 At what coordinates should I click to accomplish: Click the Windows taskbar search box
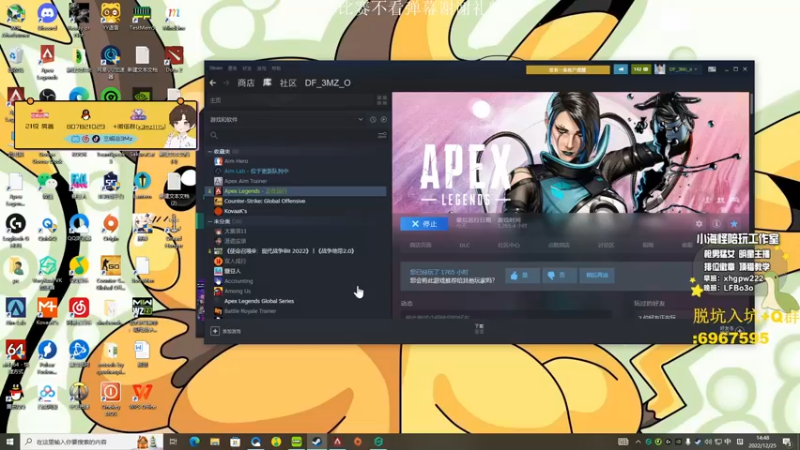[x=92, y=441]
